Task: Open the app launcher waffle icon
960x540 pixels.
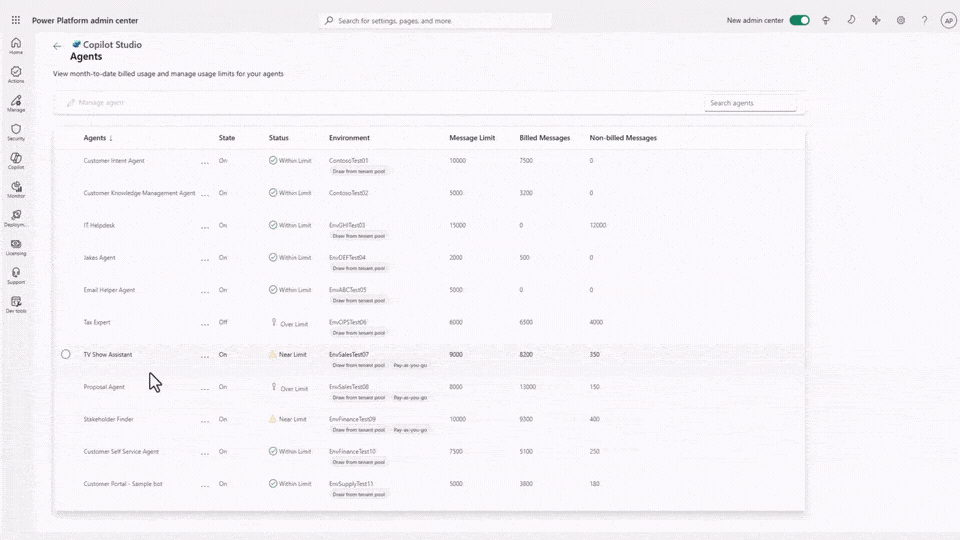Action: pyautogui.click(x=16, y=20)
